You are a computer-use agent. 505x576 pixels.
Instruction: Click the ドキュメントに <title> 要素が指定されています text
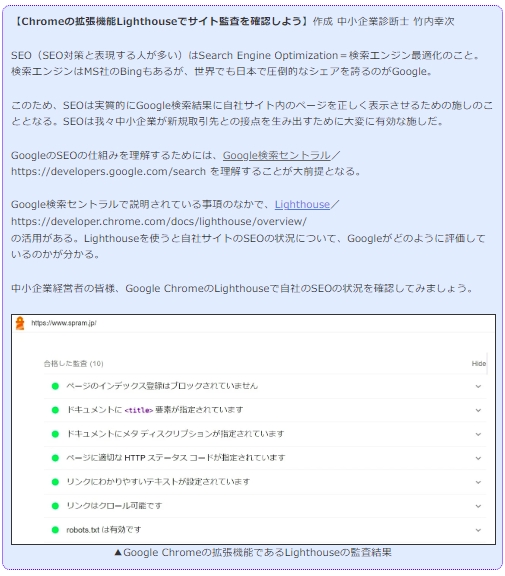tap(155, 410)
